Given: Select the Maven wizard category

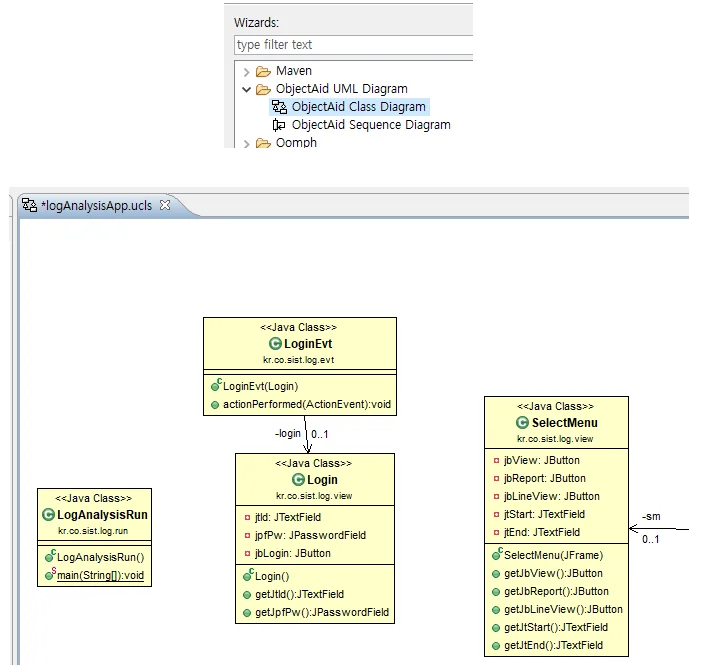Looking at the screenshot, I should [294, 71].
